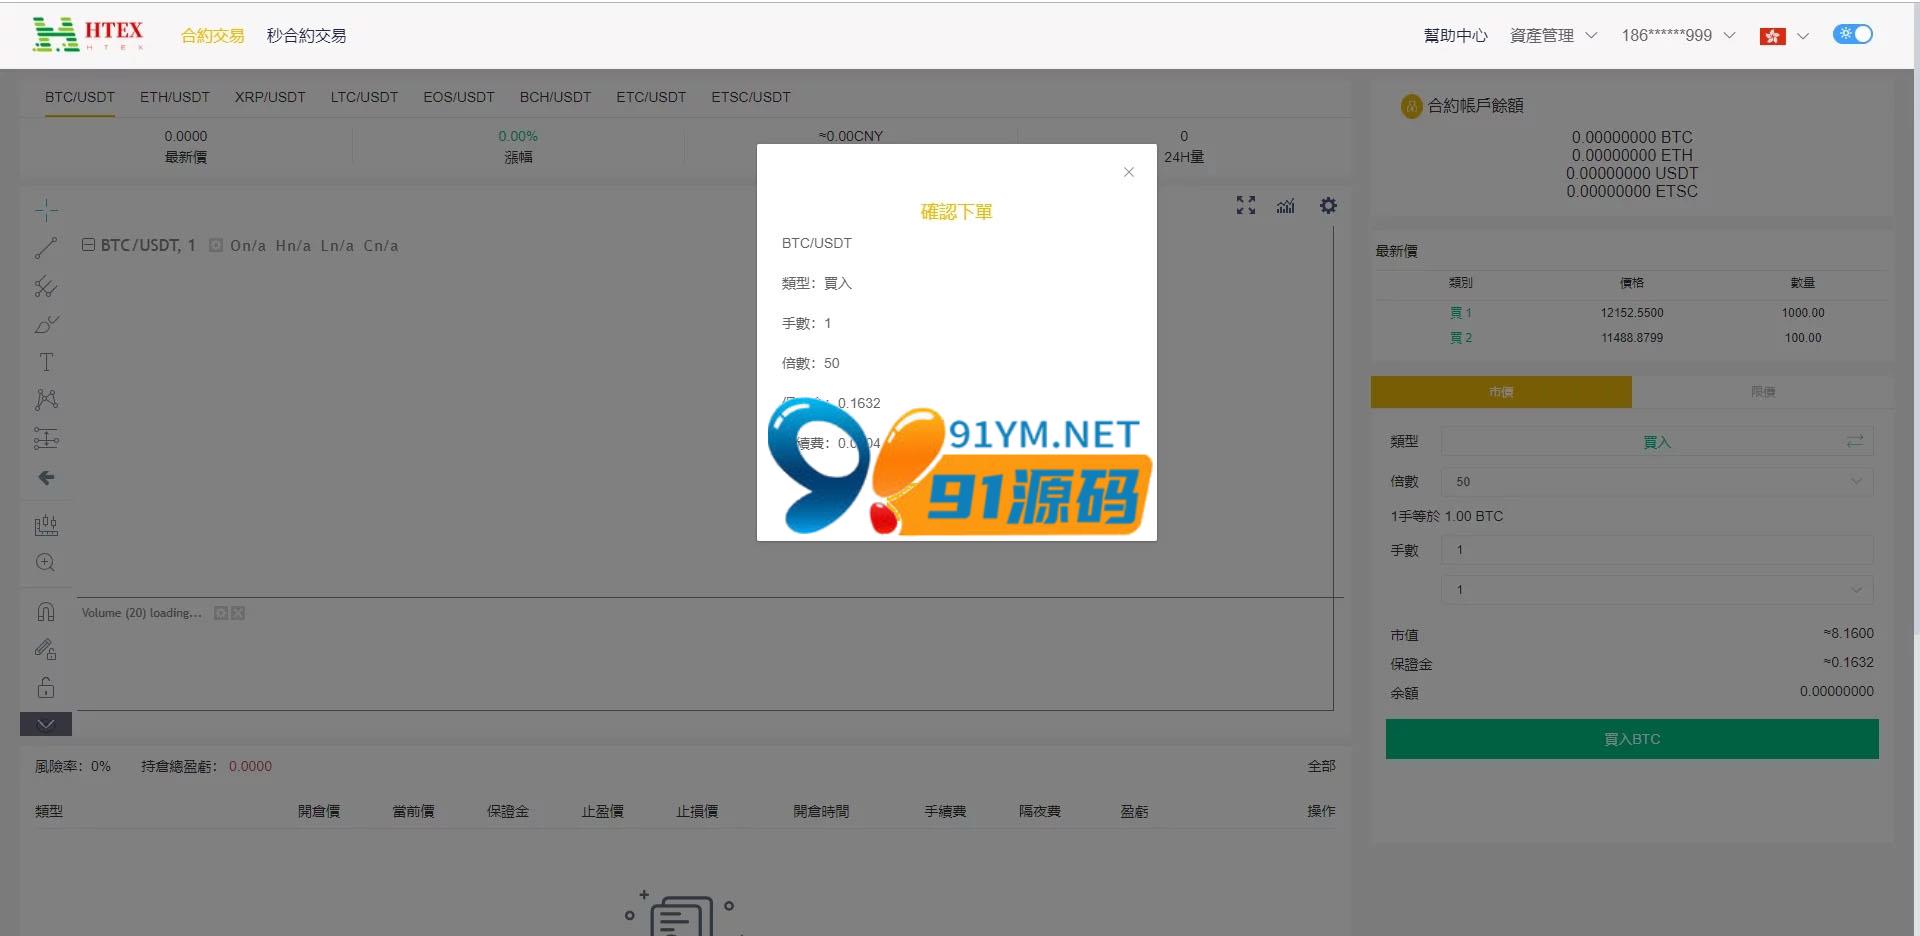The image size is (1920, 936).
Task: Open the 資產管理 dropdown menu
Action: tap(1553, 35)
